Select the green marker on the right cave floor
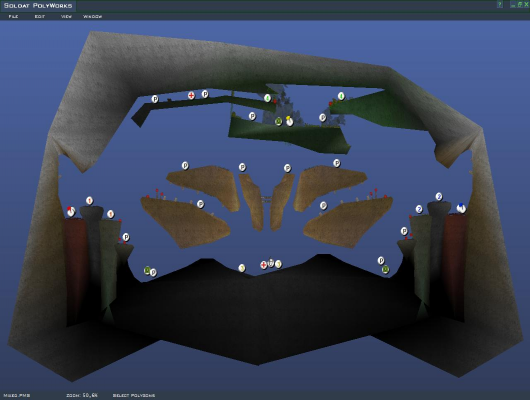Viewport: 530px width, 400px height. click(385, 269)
